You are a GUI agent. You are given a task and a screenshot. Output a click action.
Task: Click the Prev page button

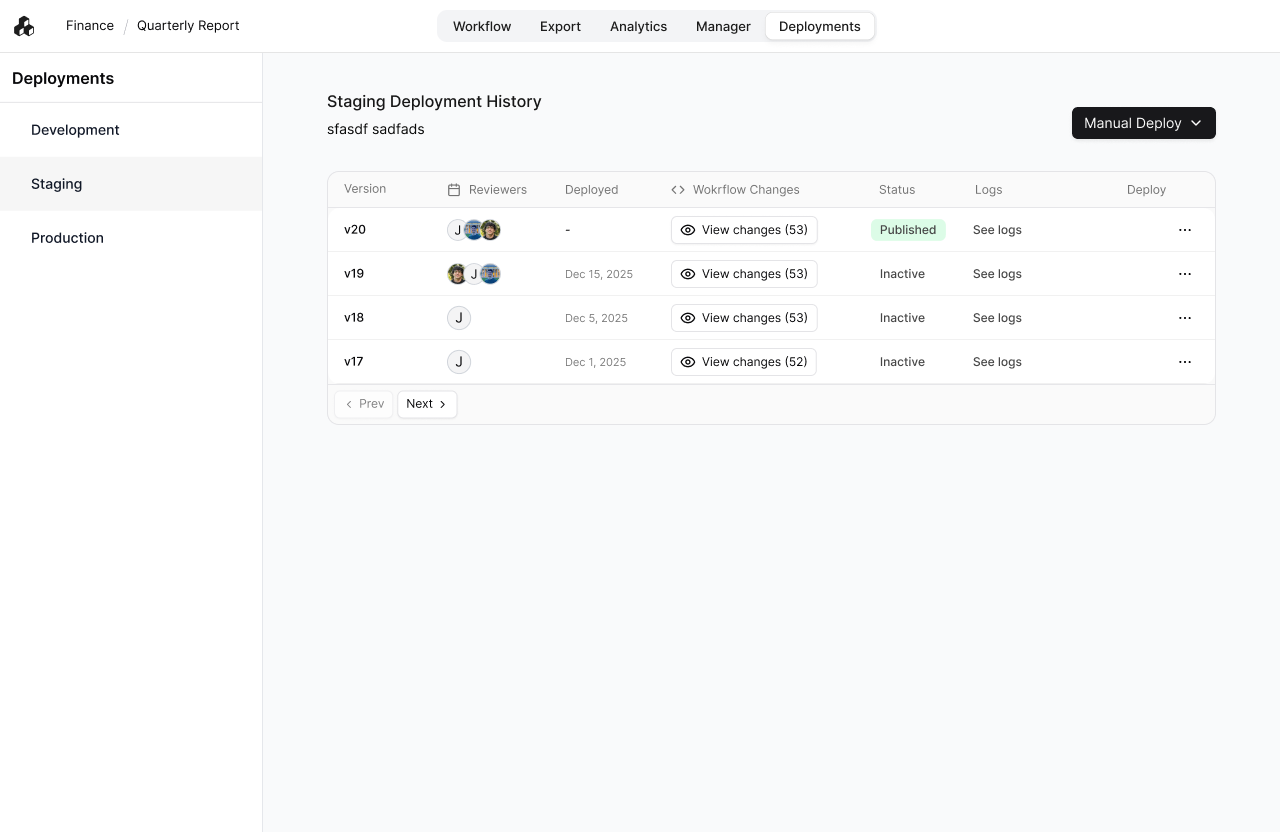pos(364,404)
